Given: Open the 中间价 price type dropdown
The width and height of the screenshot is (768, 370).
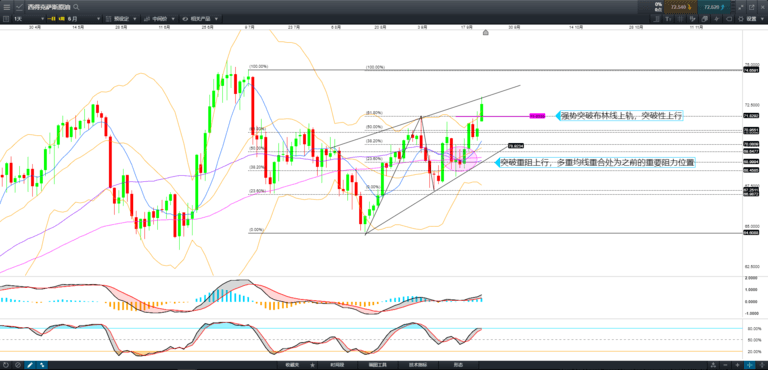Looking at the screenshot, I should pos(159,19).
